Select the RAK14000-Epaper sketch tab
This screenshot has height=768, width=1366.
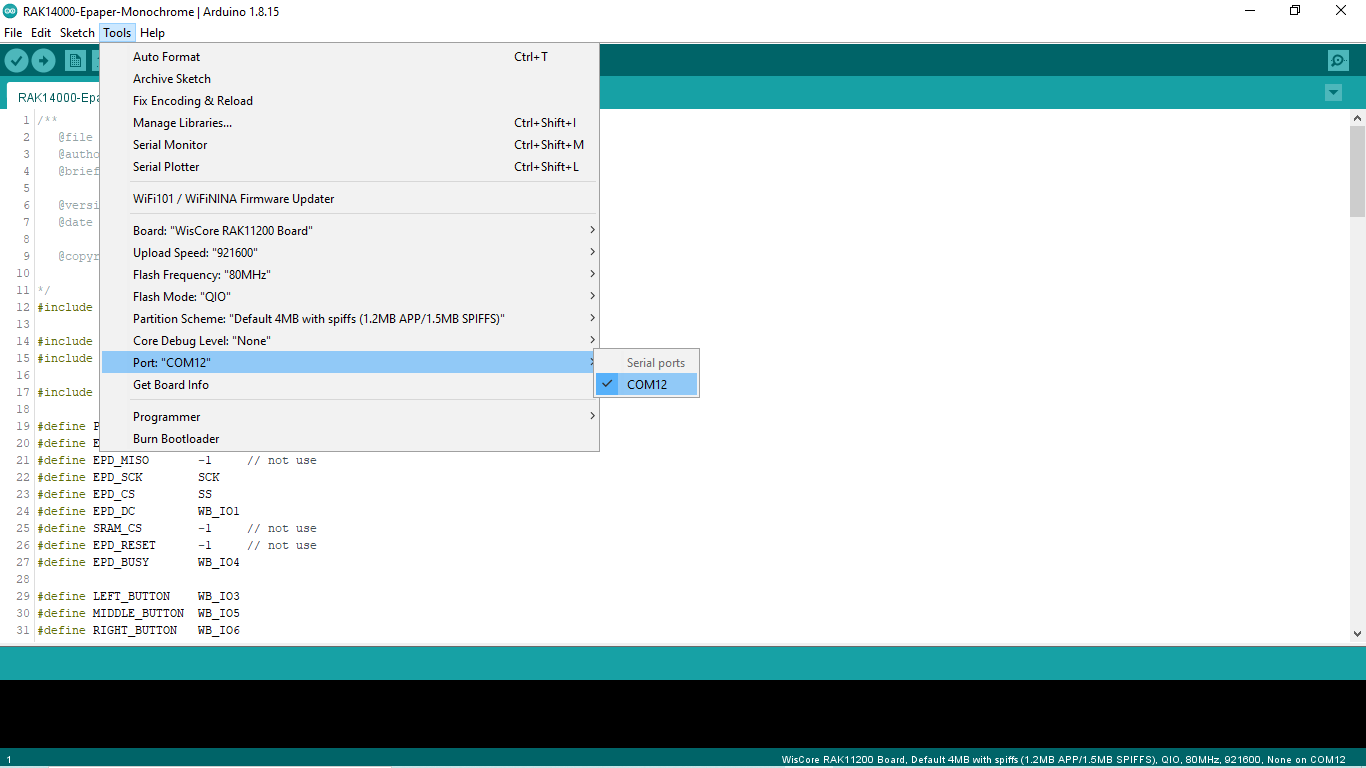(x=55, y=97)
